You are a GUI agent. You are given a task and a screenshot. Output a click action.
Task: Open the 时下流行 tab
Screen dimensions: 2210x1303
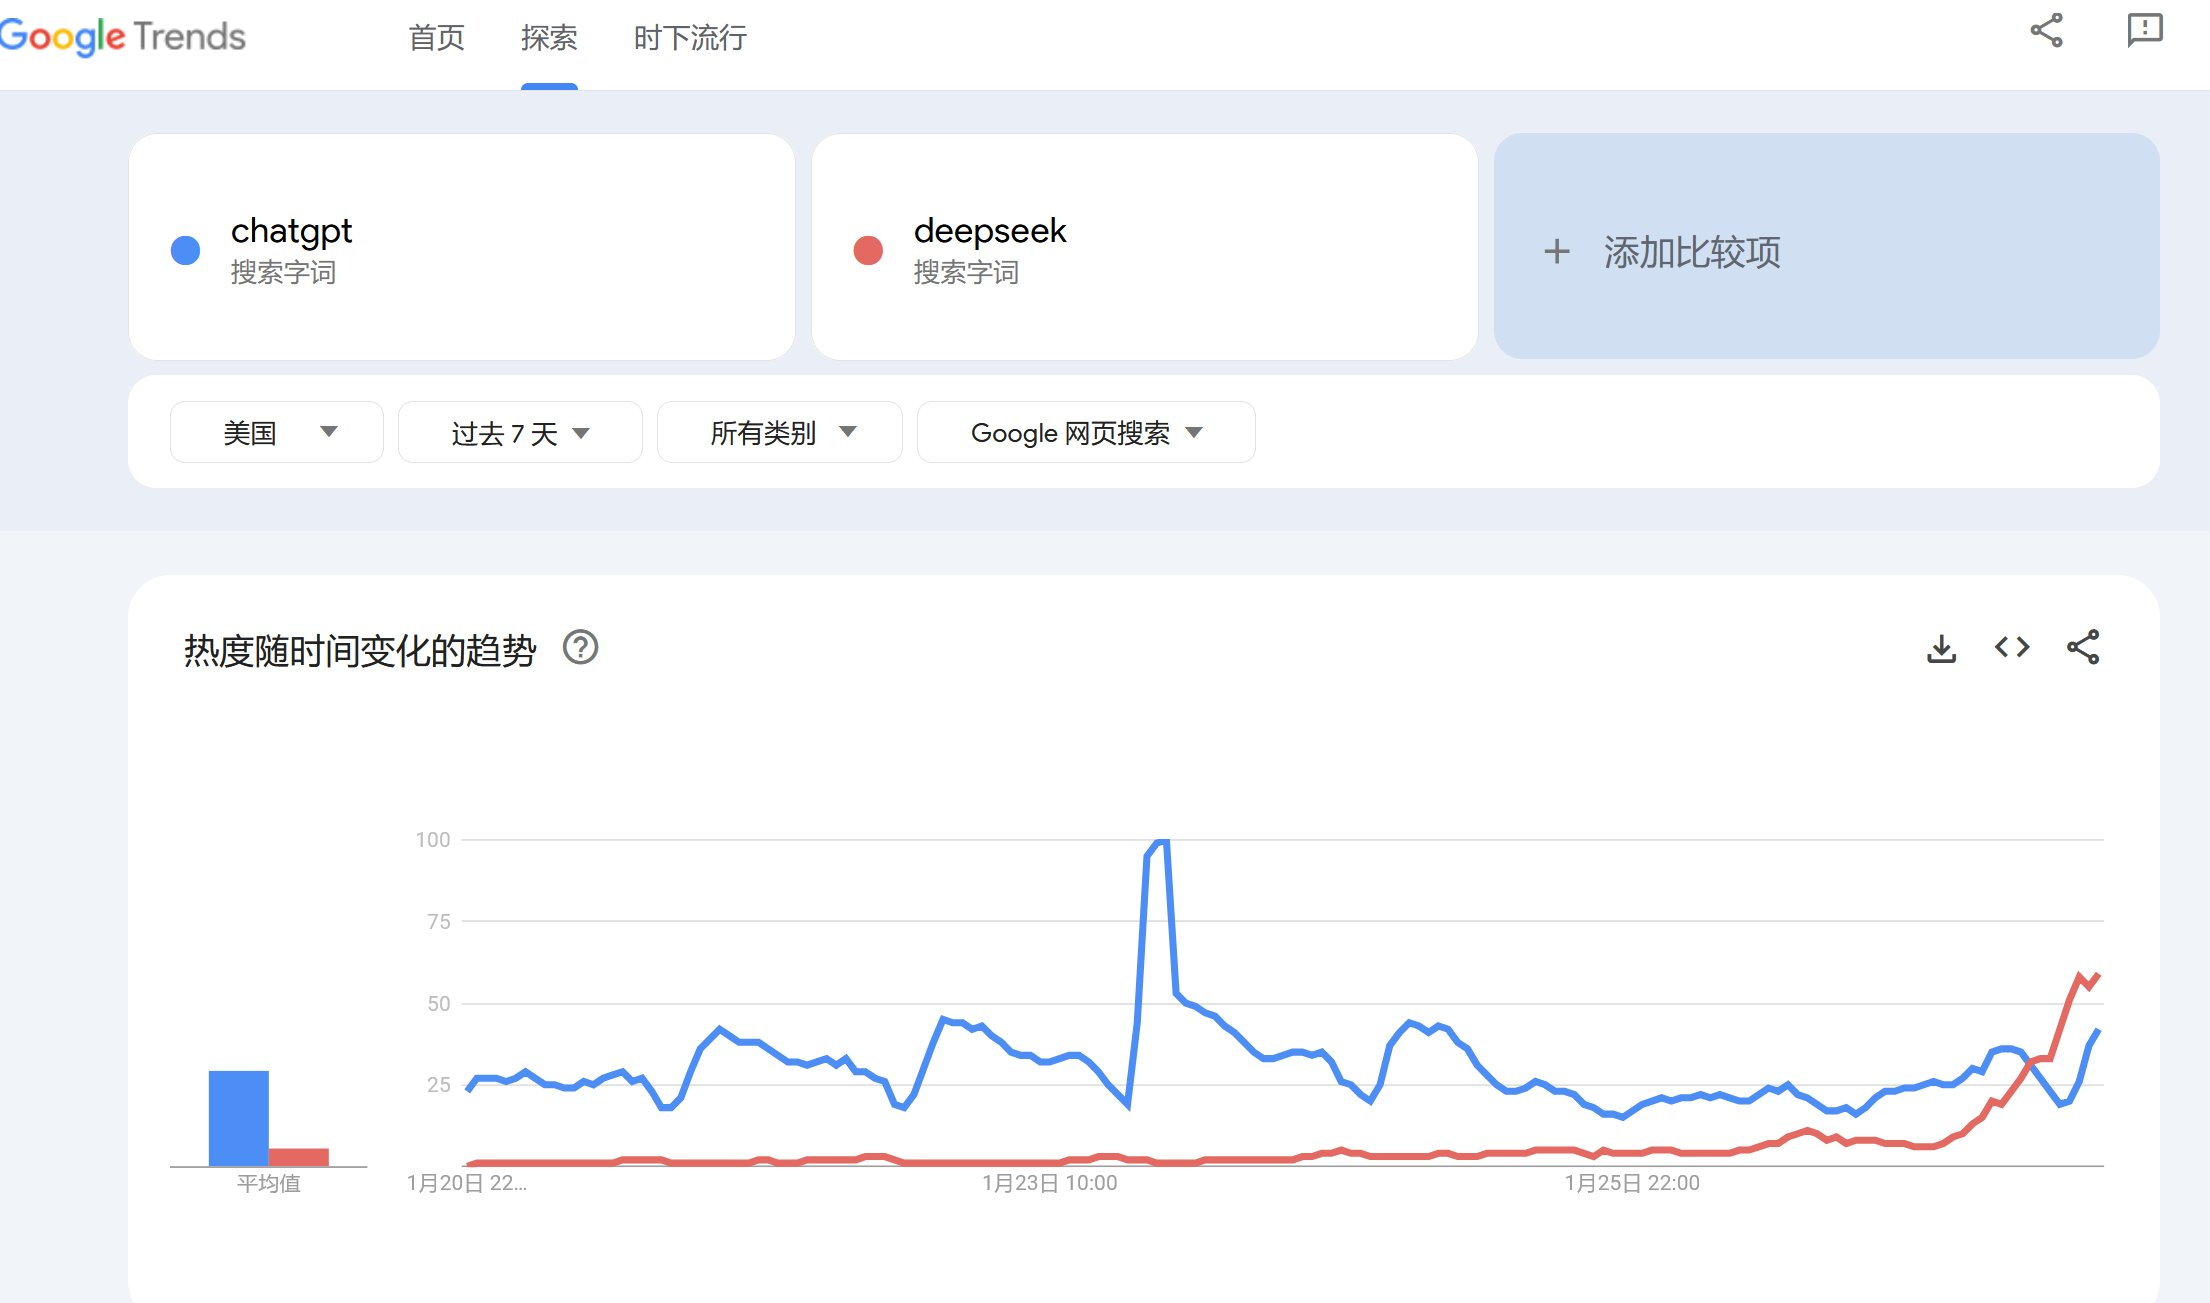(690, 38)
